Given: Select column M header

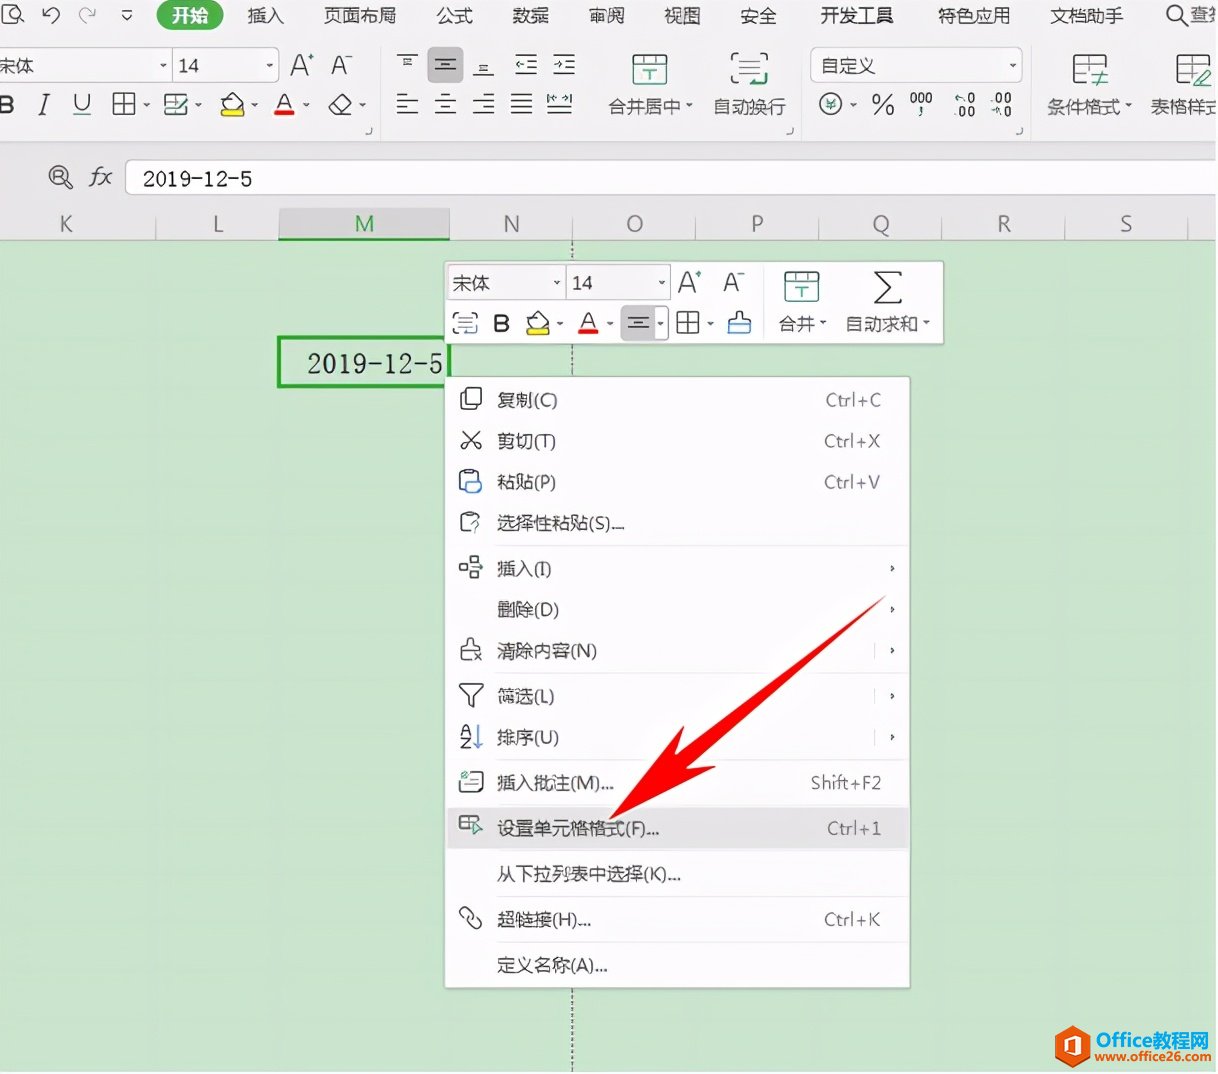Looking at the screenshot, I should [x=364, y=224].
